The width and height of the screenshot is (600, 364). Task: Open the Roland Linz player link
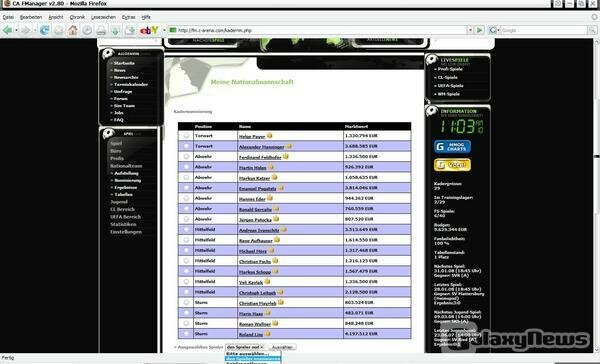tap(251, 335)
